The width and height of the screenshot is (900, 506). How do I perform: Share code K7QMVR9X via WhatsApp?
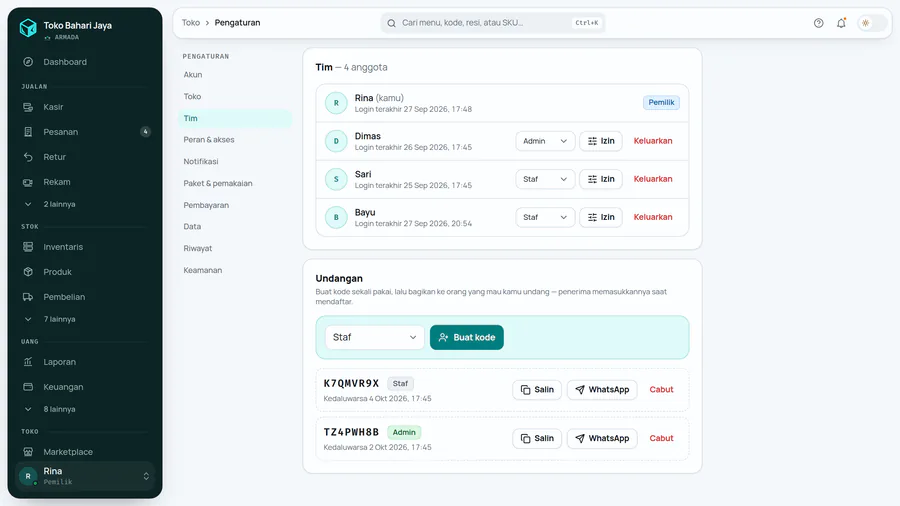(602, 390)
